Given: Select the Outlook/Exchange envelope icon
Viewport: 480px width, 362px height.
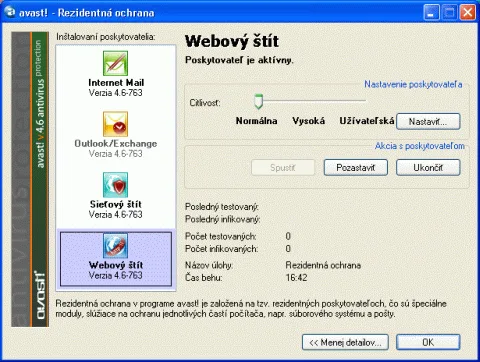Looking at the screenshot, I should pos(115,124).
